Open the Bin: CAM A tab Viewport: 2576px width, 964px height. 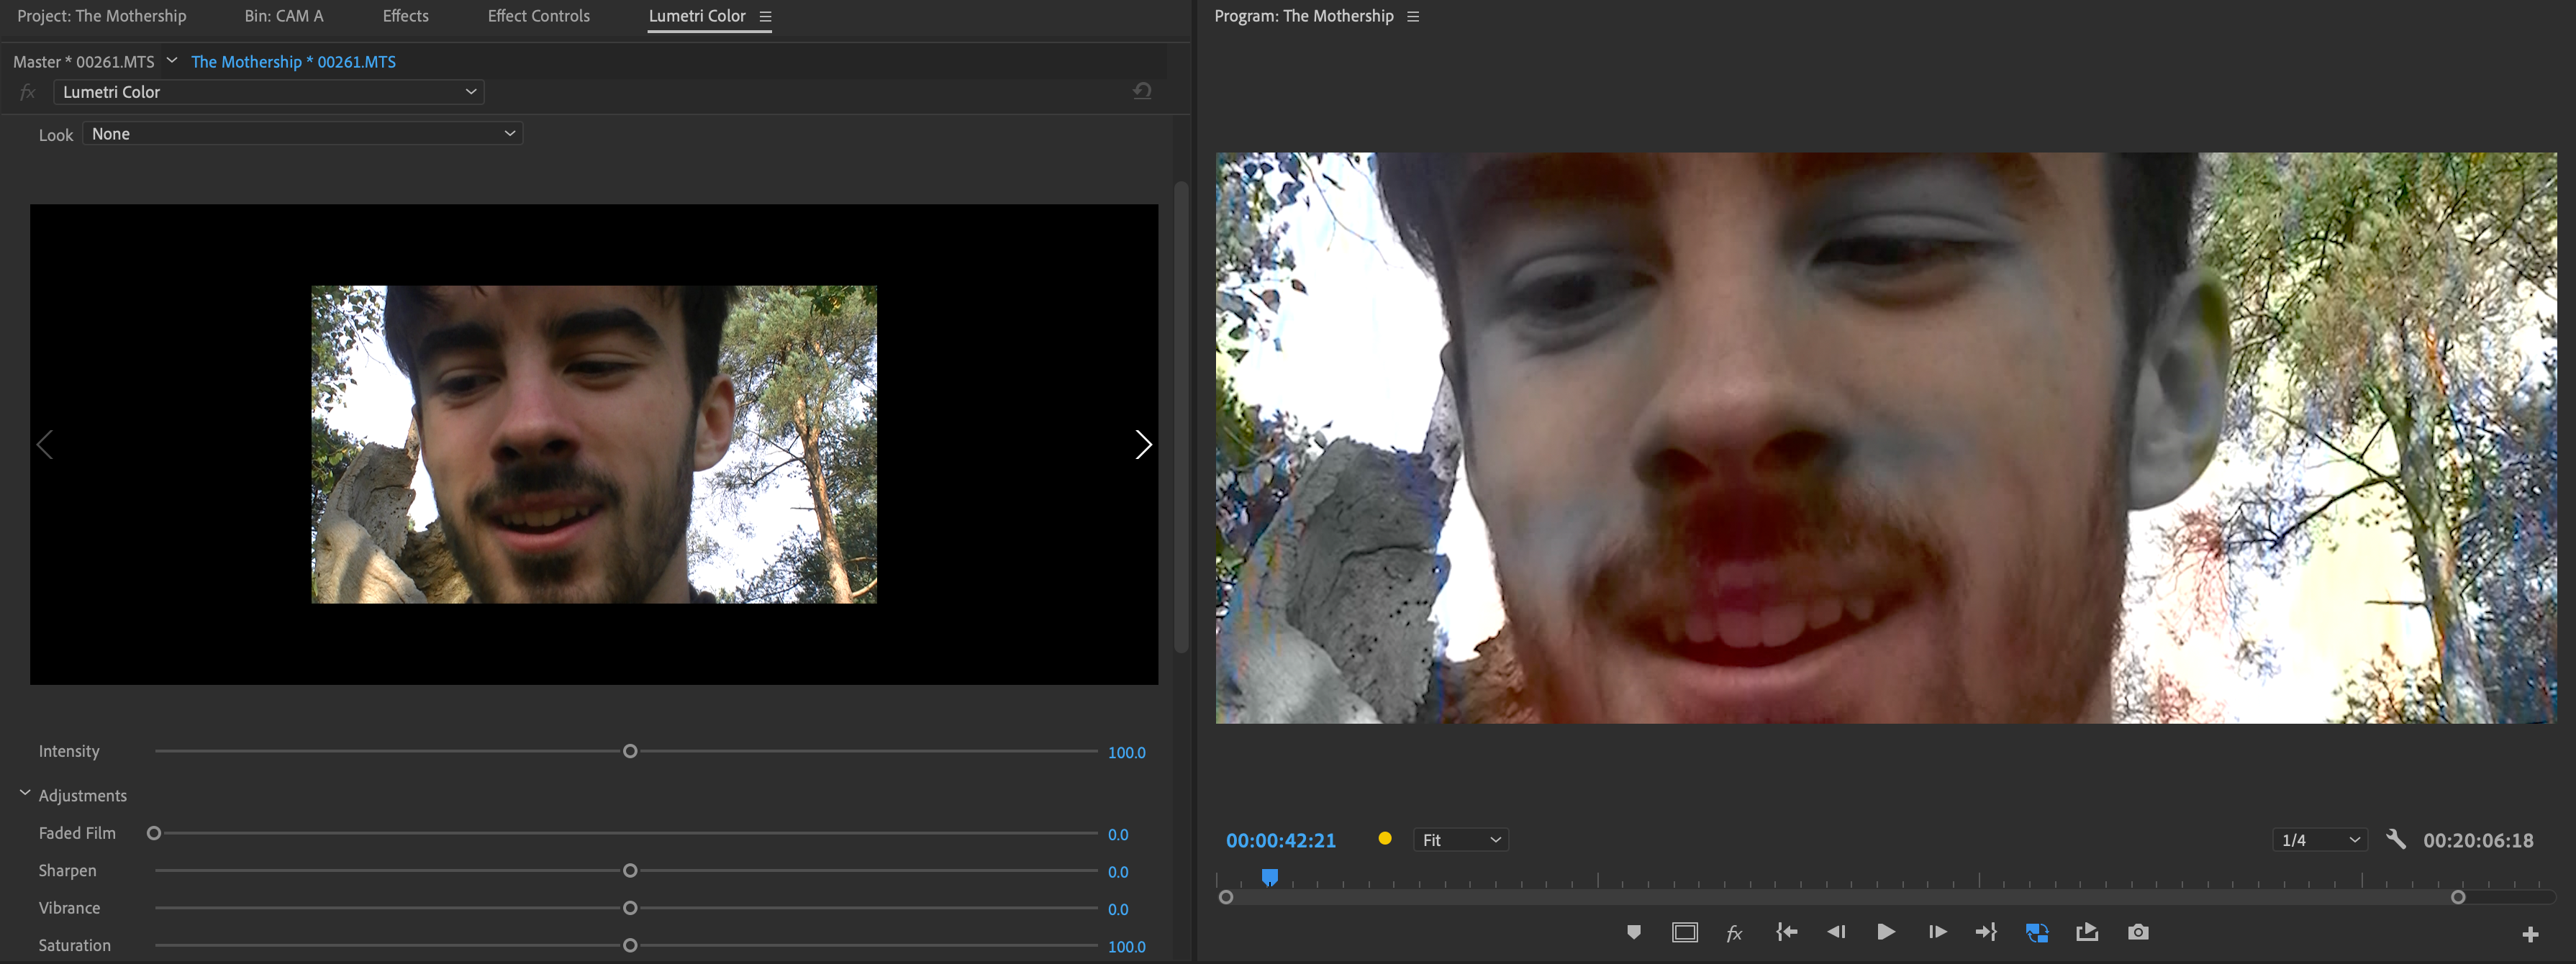point(284,16)
